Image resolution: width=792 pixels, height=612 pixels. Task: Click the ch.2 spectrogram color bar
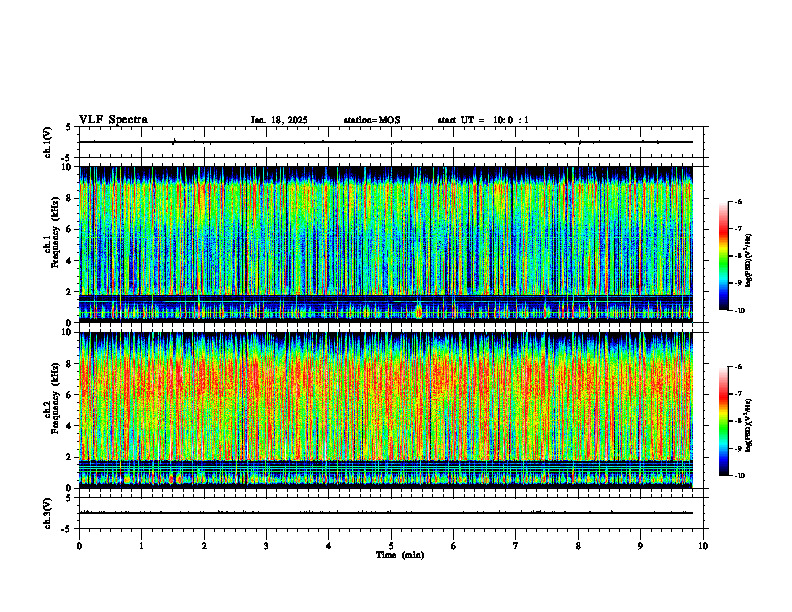723,421
